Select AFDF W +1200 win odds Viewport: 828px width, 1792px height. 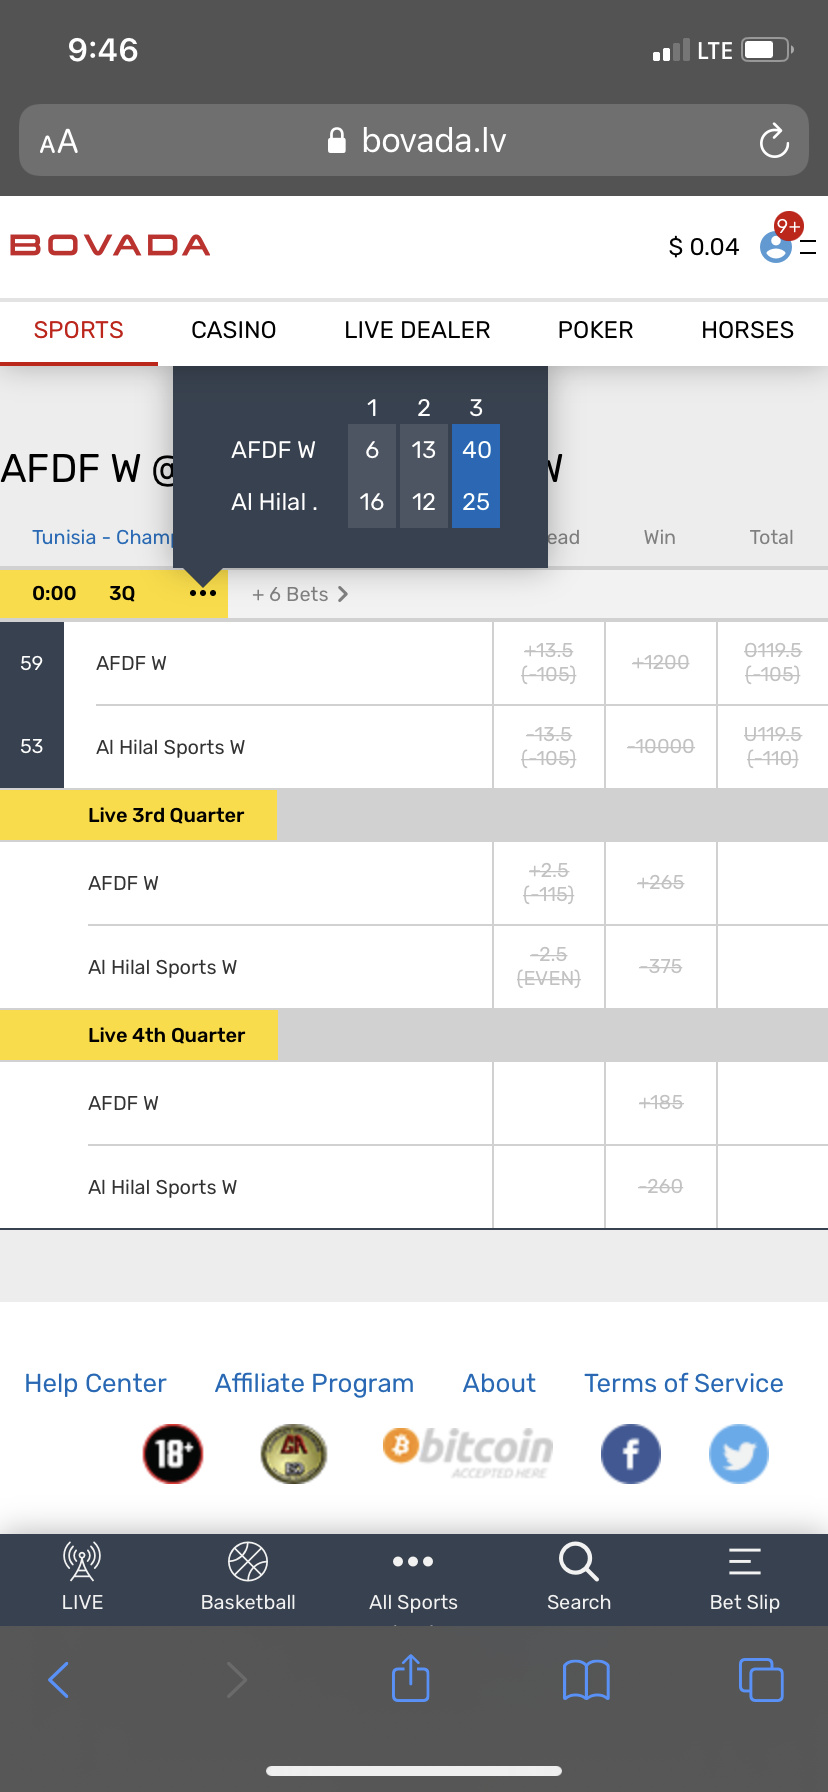[x=660, y=662]
